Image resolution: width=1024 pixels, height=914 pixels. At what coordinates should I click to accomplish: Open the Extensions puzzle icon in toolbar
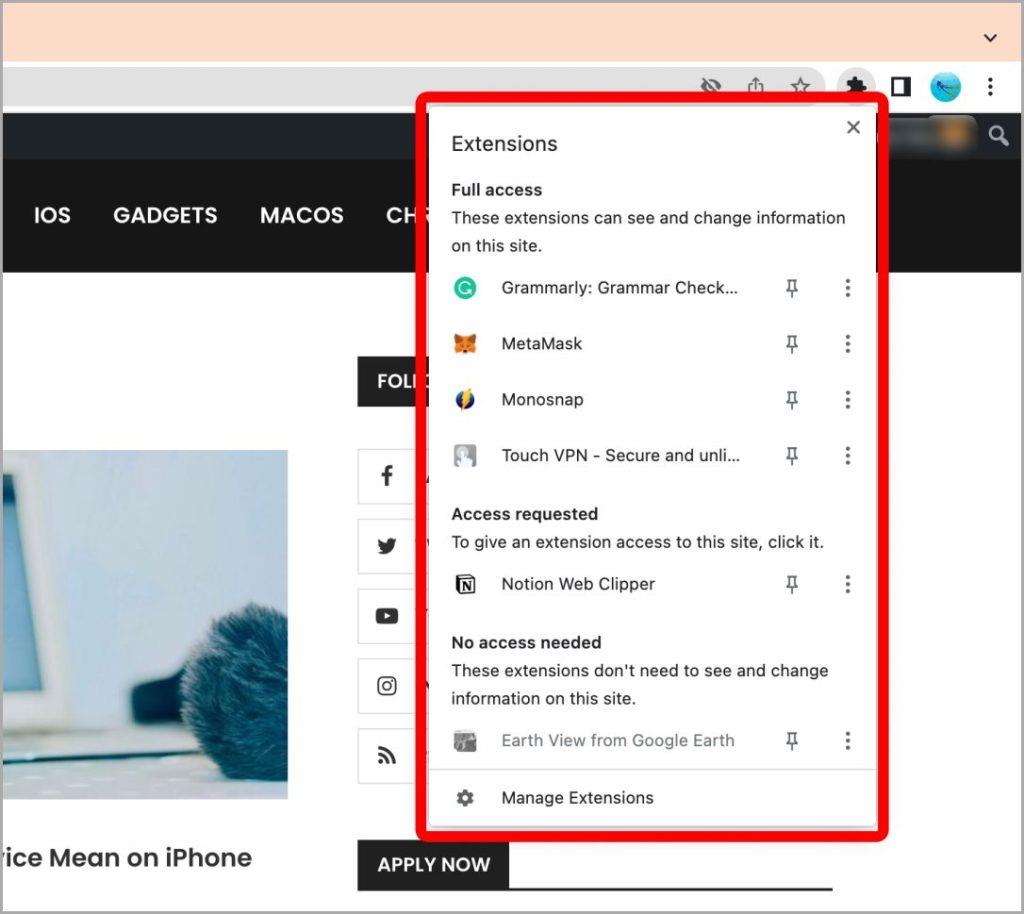[x=856, y=86]
